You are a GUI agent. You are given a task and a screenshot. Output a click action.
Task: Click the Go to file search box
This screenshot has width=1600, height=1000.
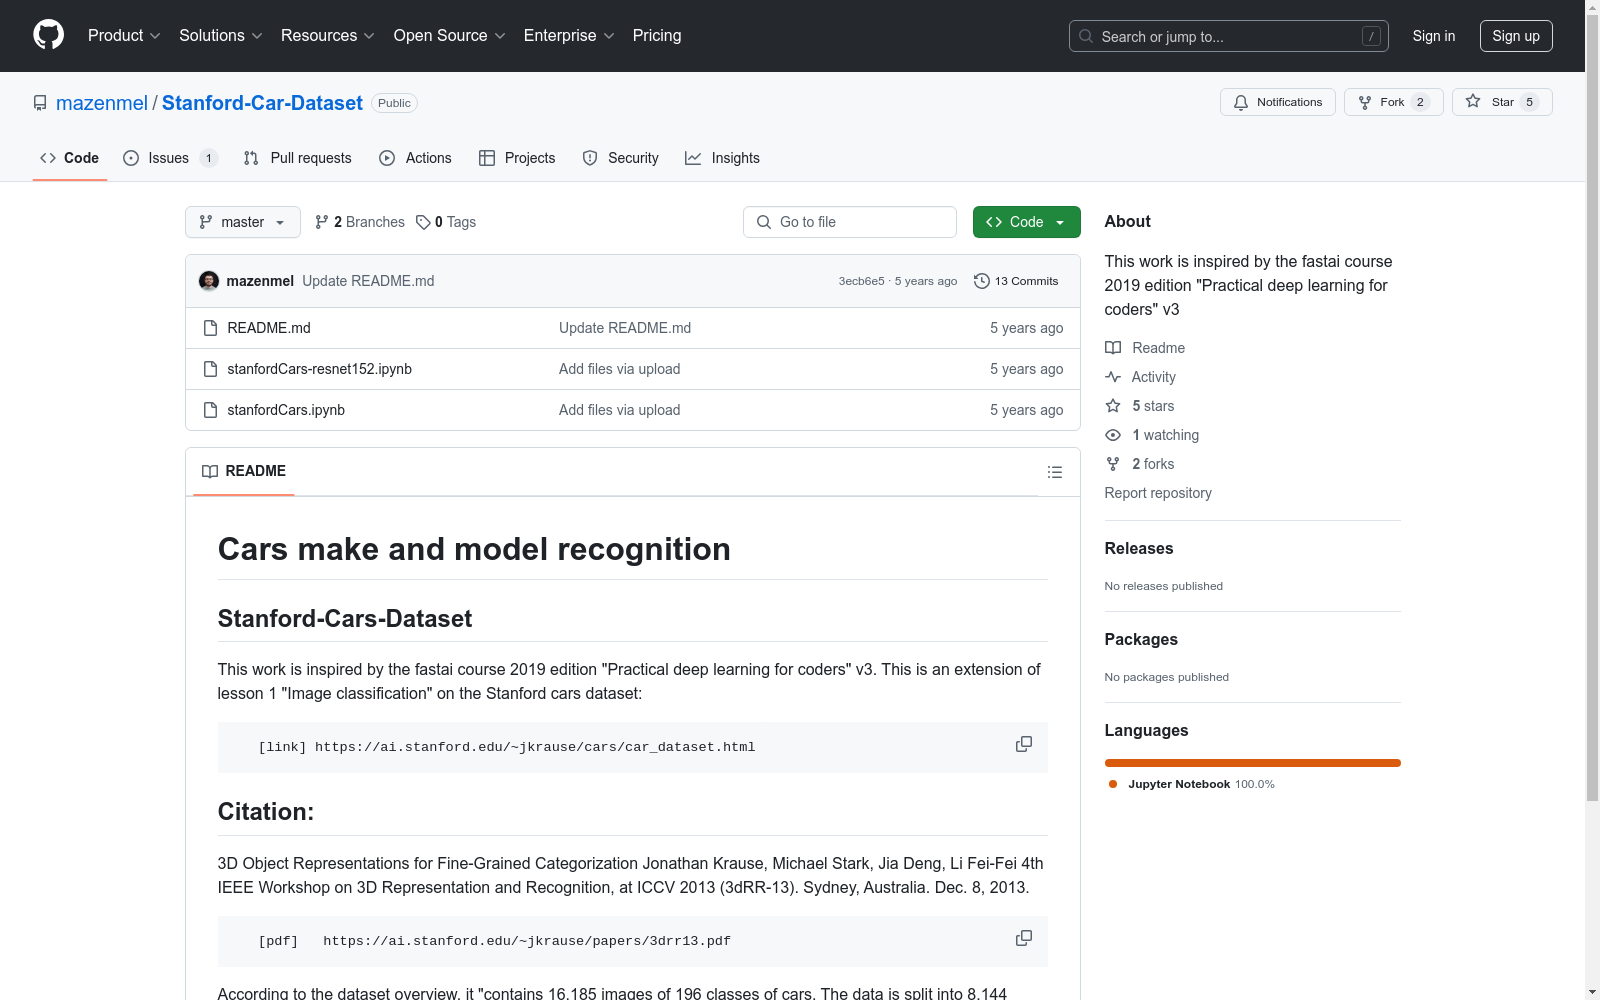pyautogui.click(x=850, y=222)
